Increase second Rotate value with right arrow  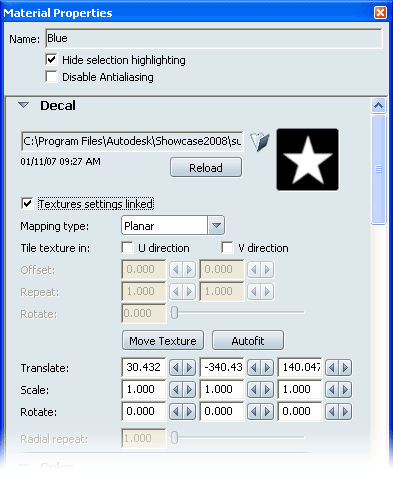click(x=267, y=412)
